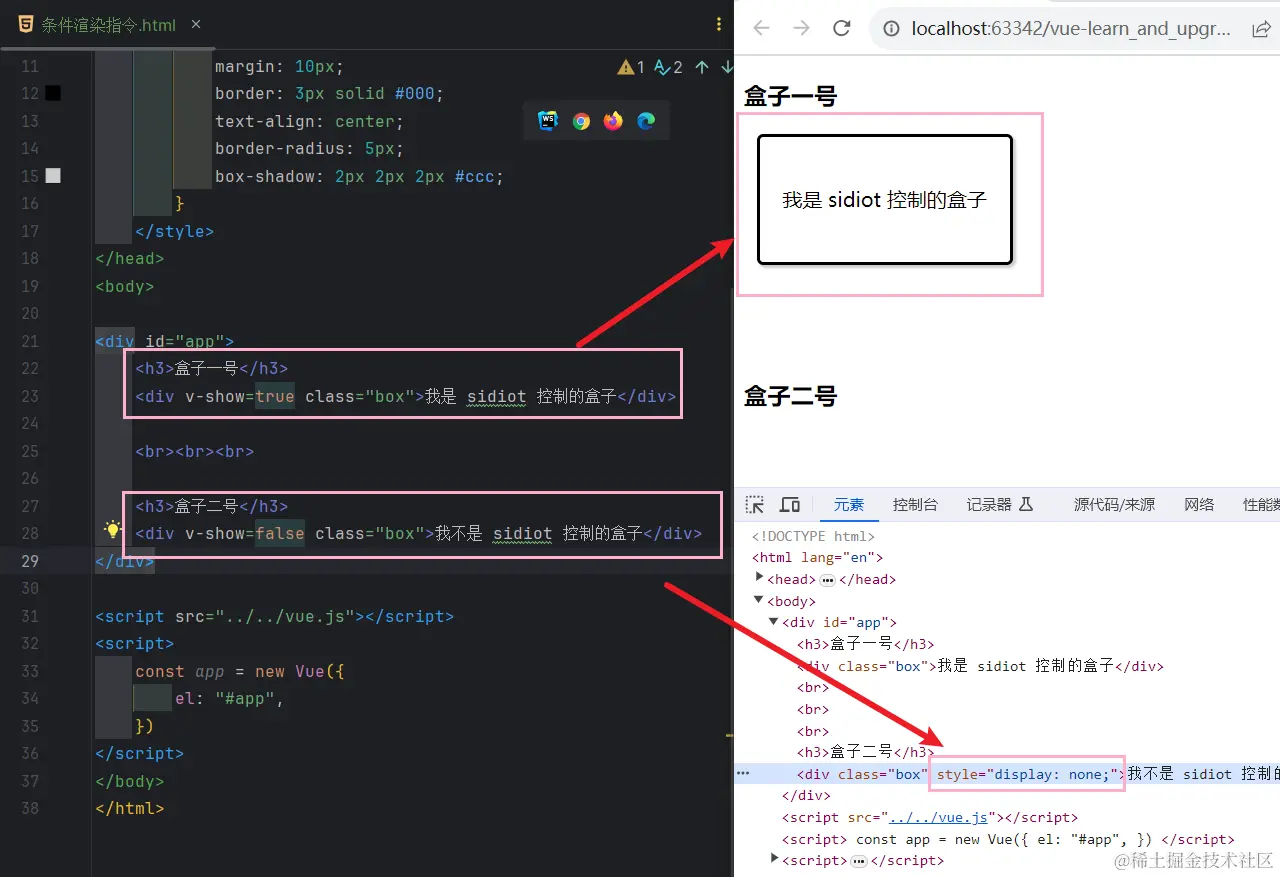Select the h3 盒子二号 node in DevTools
The width and height of the screenshot is (1280, 877).
coord(865,752)
